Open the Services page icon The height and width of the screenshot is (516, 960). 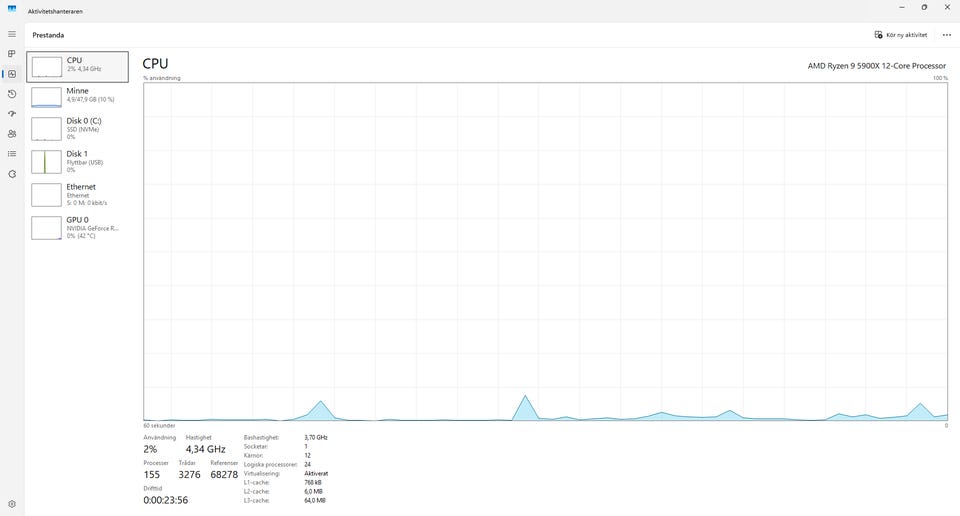(12, 174)
